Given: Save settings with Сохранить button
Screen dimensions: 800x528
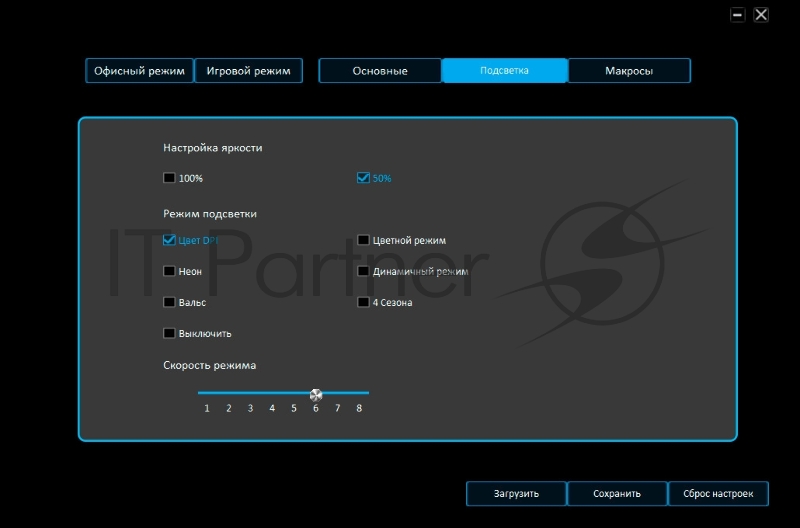Looking at the screenshot, I should tap(617, 494).
